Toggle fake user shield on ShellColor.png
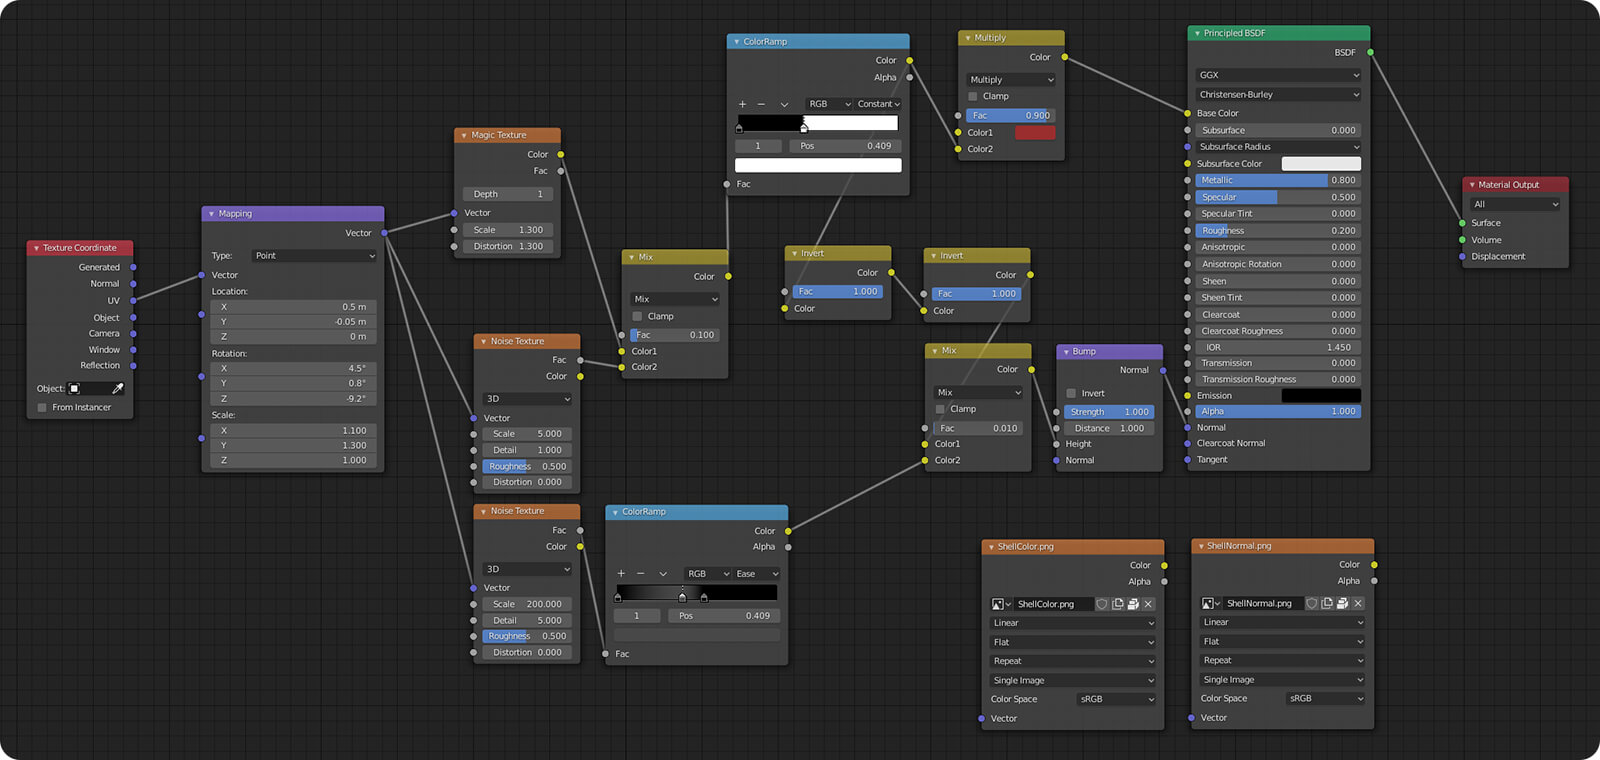Viewport: 1600px width, 760px height. (x=1102, y=604)
